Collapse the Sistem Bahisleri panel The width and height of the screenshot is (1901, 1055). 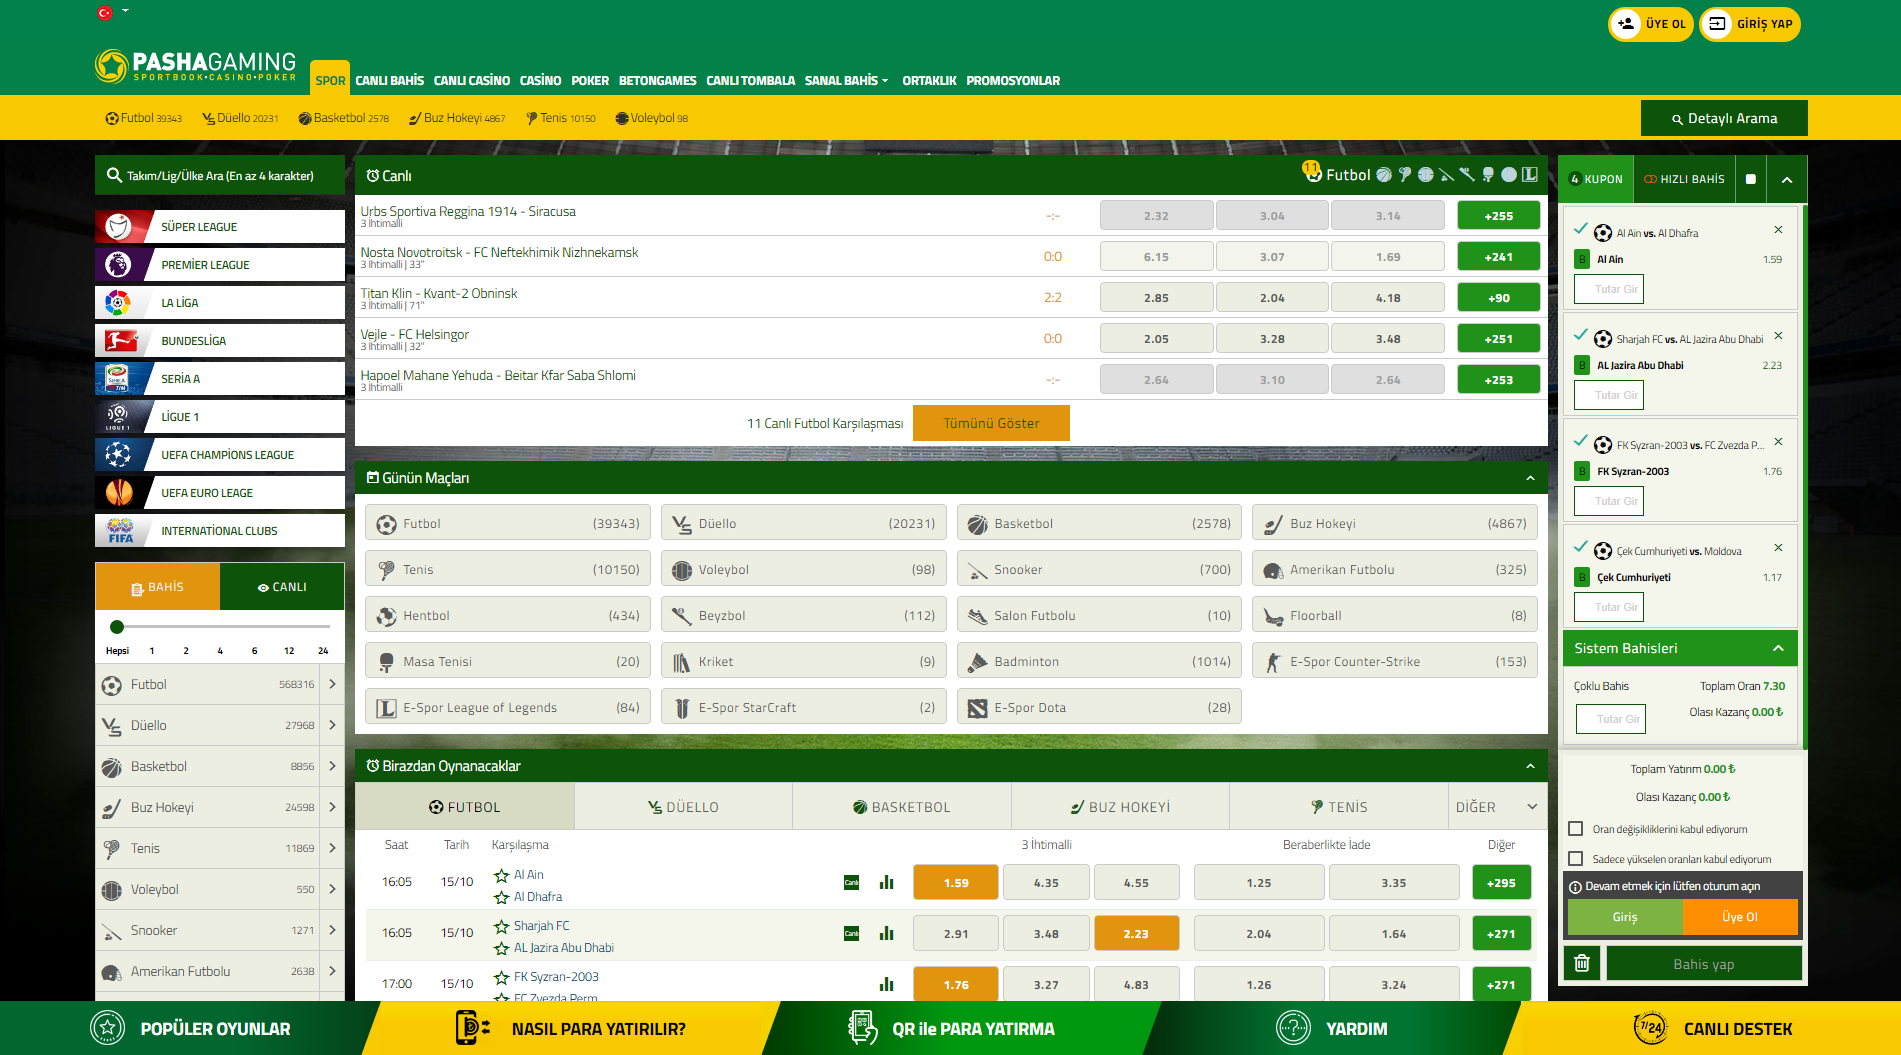tap(1778, 648)
